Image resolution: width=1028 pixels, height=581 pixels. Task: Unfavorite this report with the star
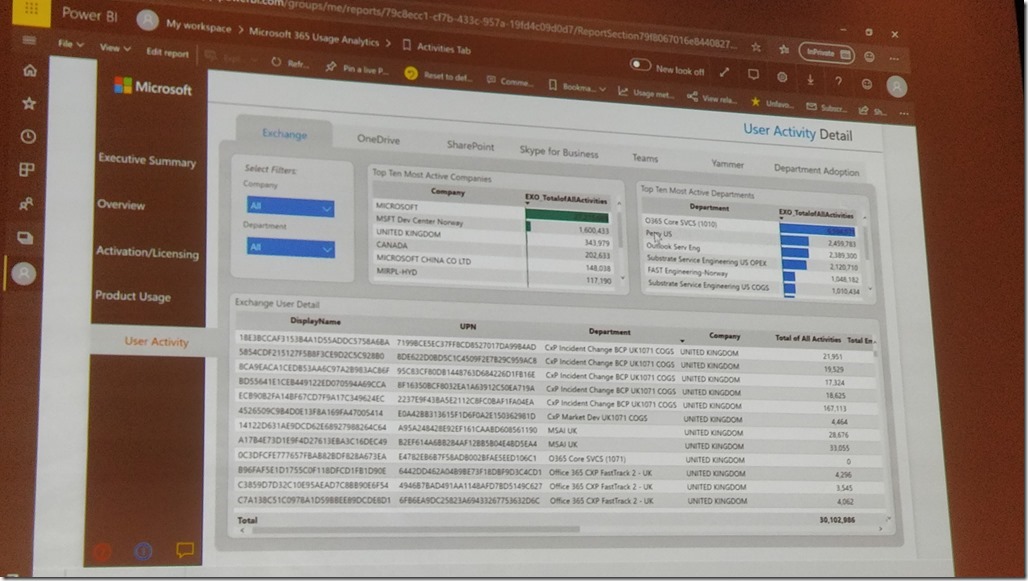772,103
